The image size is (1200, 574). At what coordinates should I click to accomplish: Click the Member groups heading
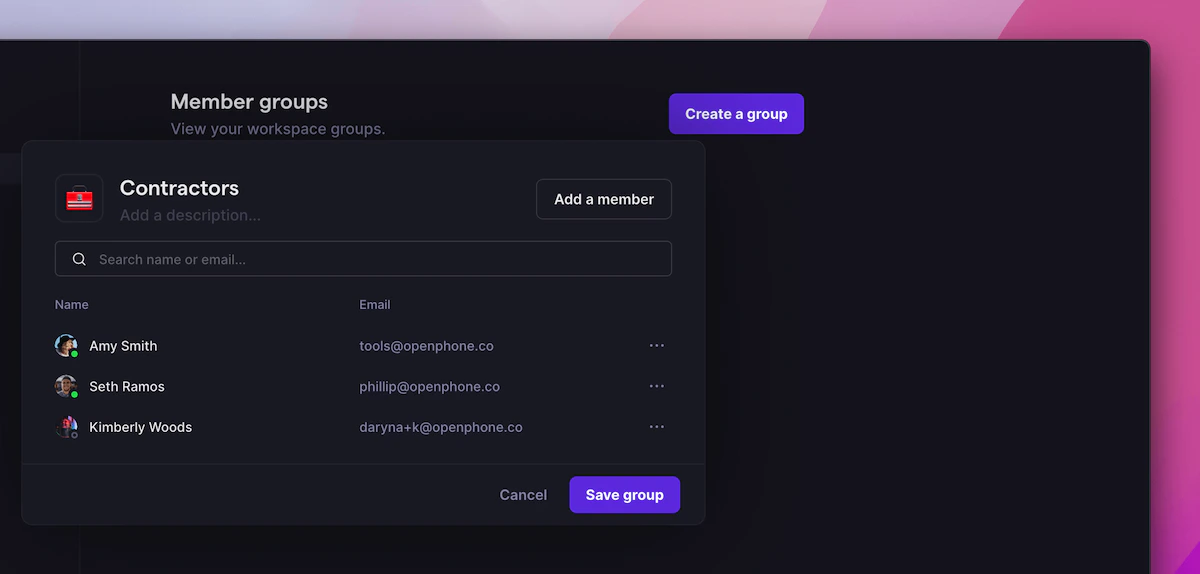[249, 102]
